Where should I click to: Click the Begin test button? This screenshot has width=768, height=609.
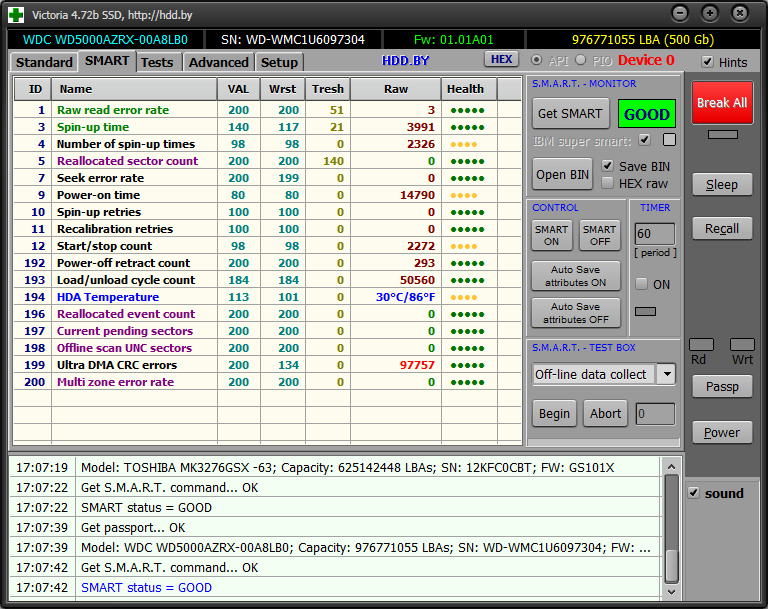554,414
